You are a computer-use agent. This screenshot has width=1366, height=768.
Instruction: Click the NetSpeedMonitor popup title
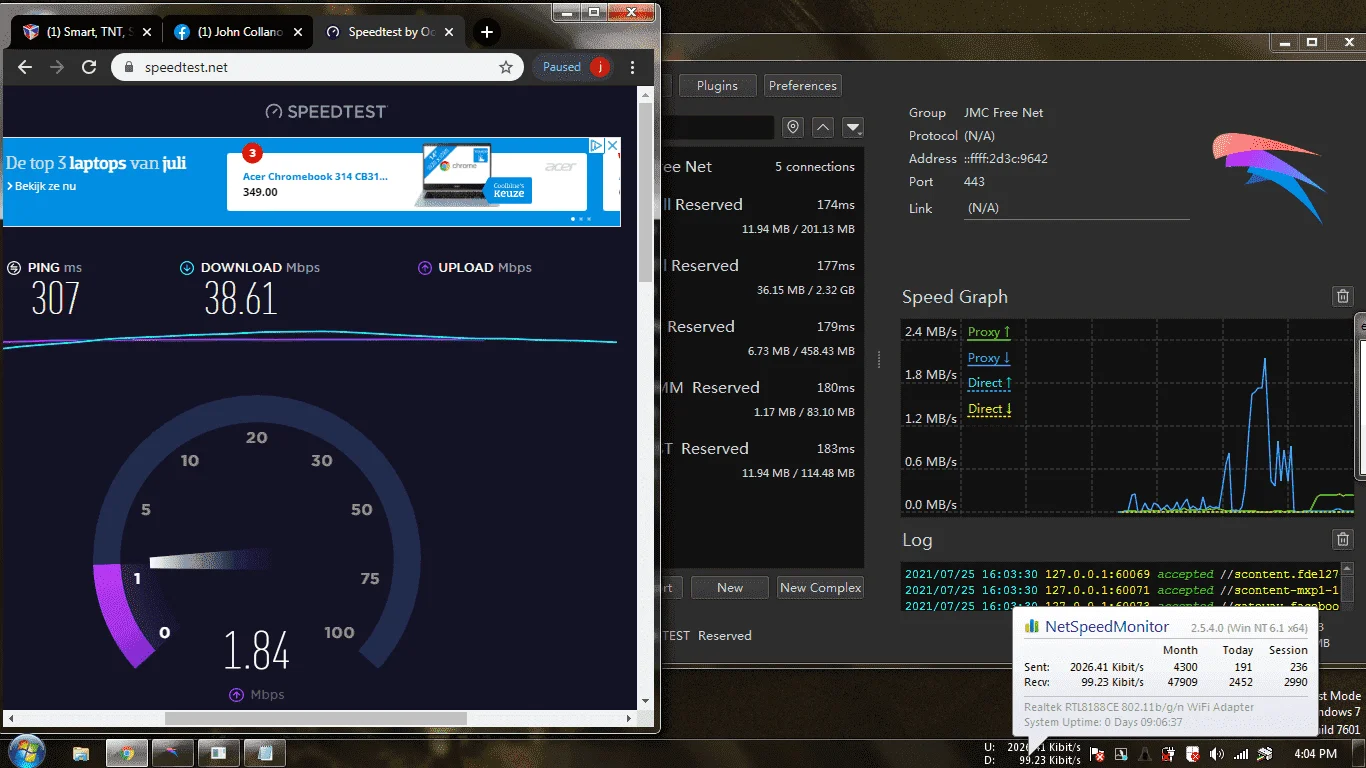[1107, 627]
